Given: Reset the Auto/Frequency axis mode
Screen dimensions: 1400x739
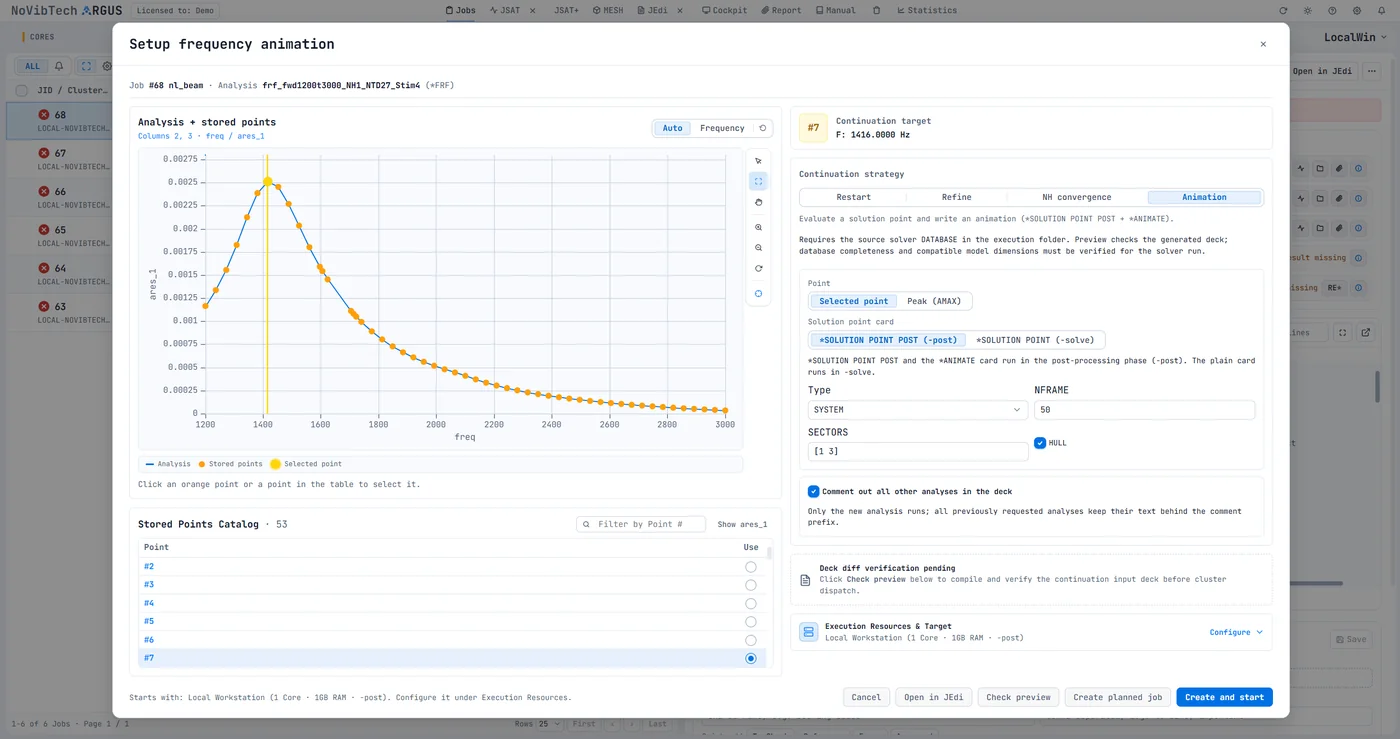Looking at the screenshot, I should 763,128.
